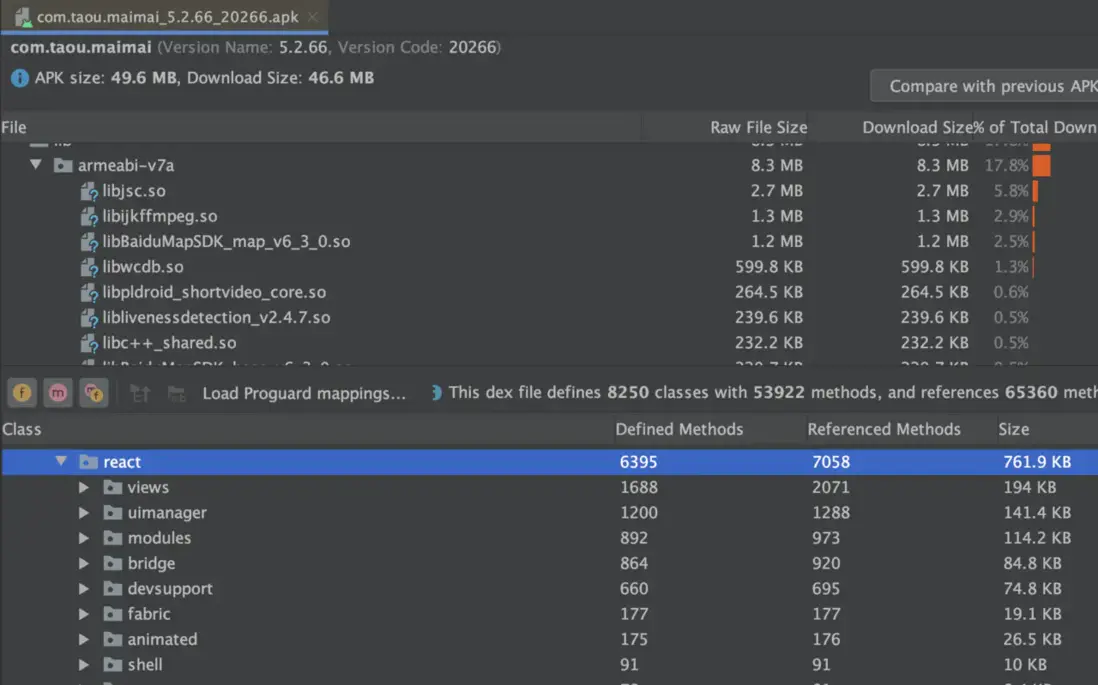
Task: Click the libijkffmpeg.so file icon
Action: pyautogui.click(x=89, y=216)
